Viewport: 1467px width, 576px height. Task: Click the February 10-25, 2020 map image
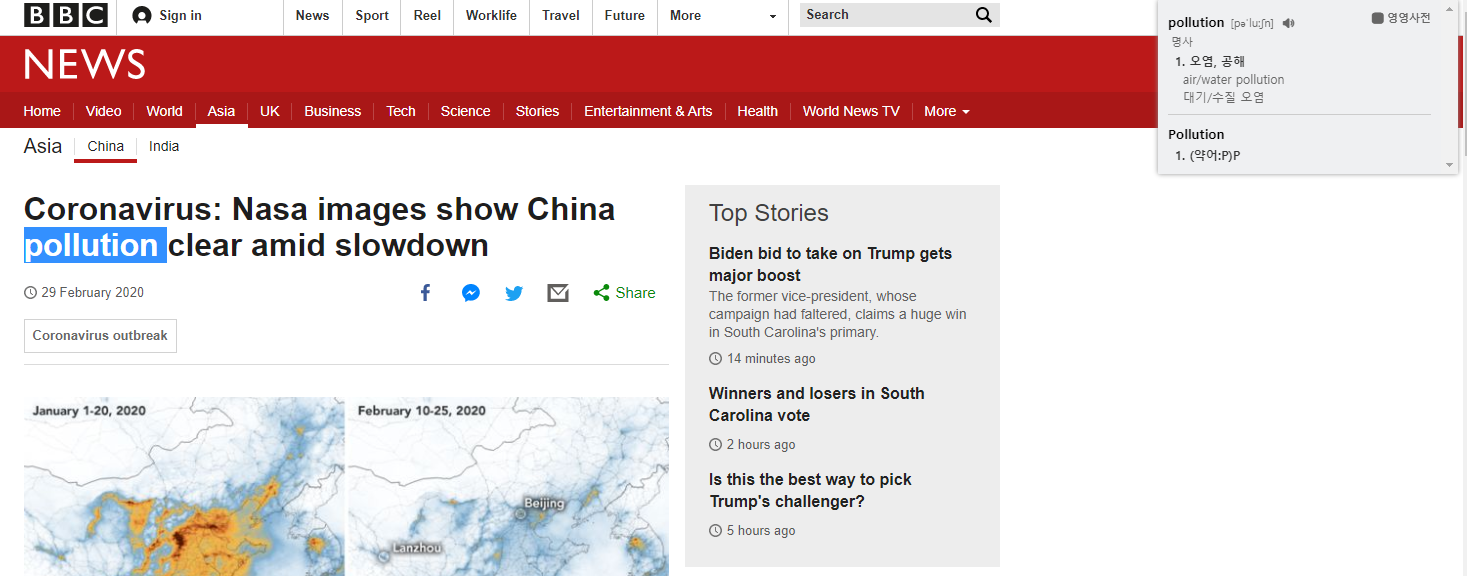coord(508,487)
